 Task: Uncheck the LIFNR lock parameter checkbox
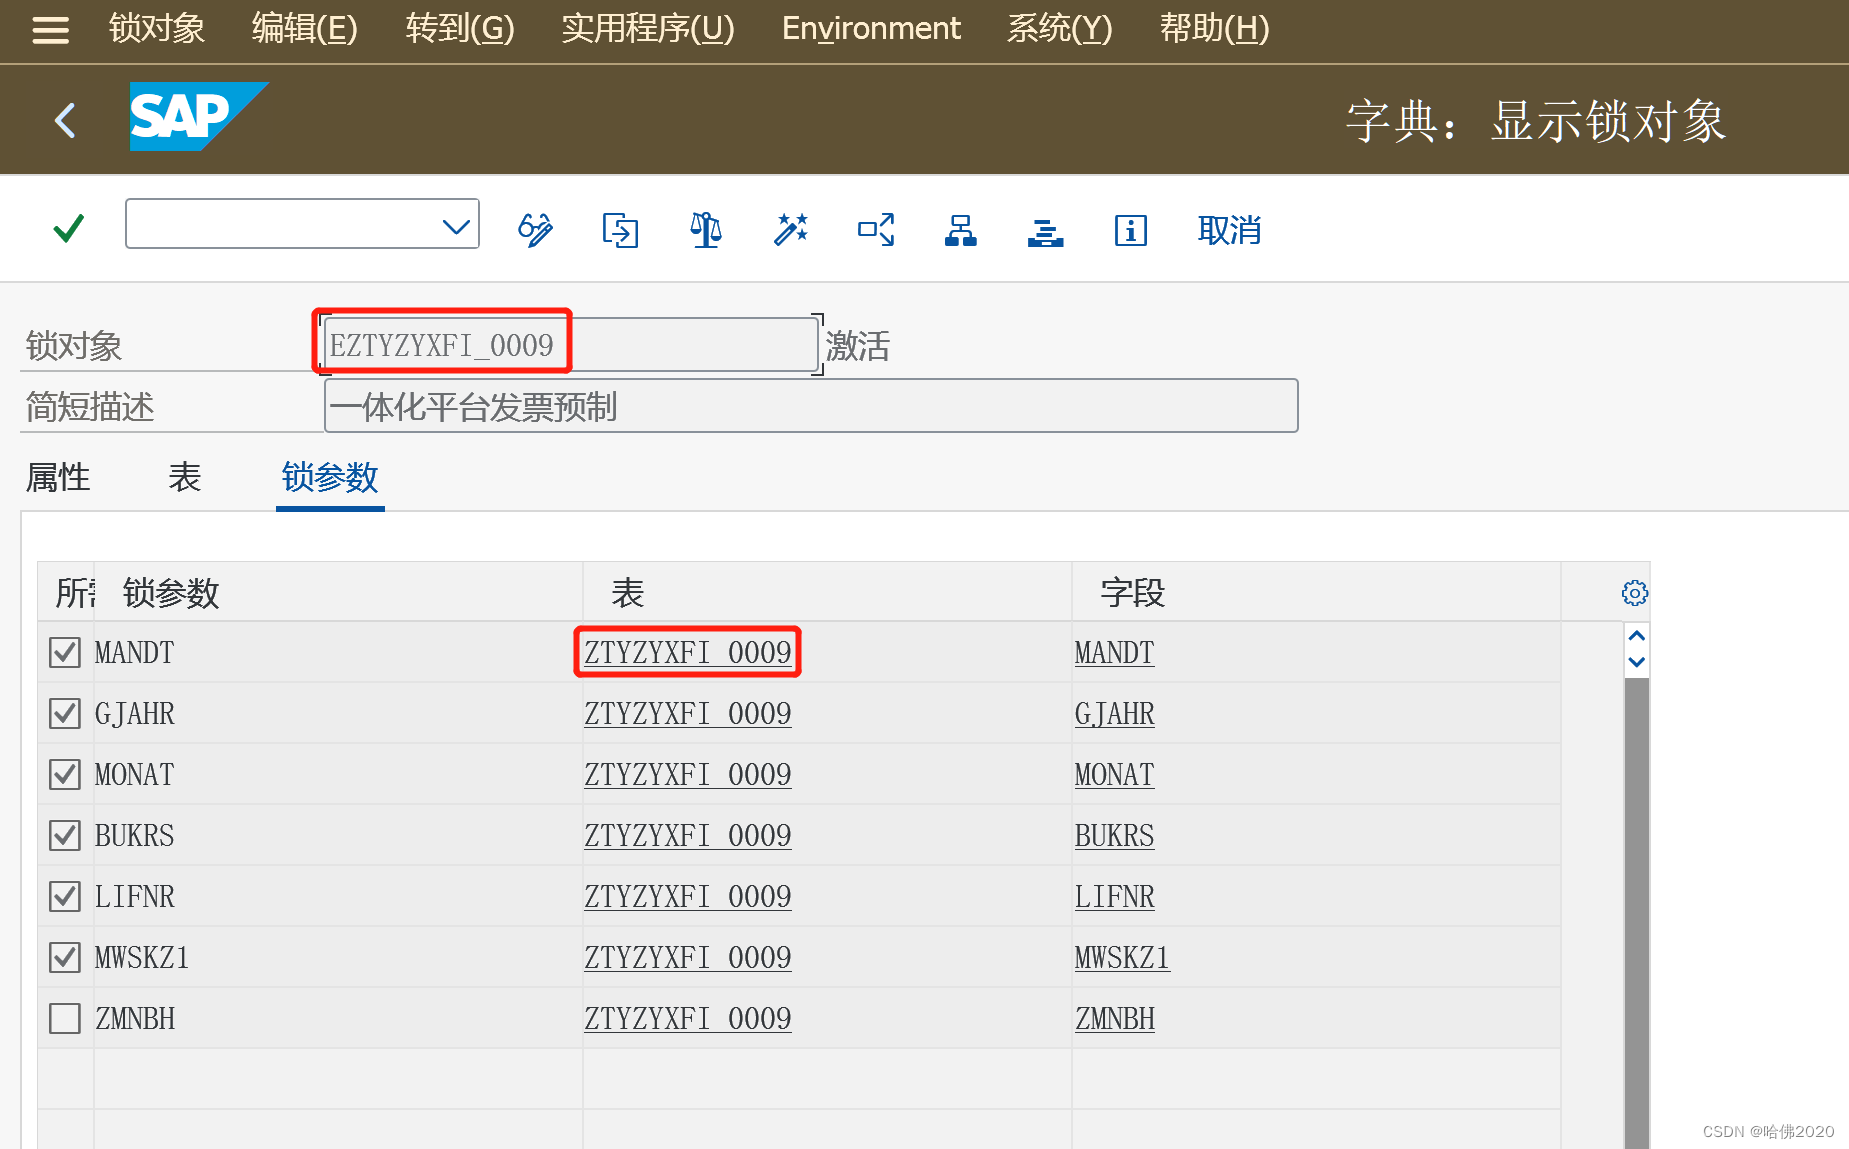(64, 896)
